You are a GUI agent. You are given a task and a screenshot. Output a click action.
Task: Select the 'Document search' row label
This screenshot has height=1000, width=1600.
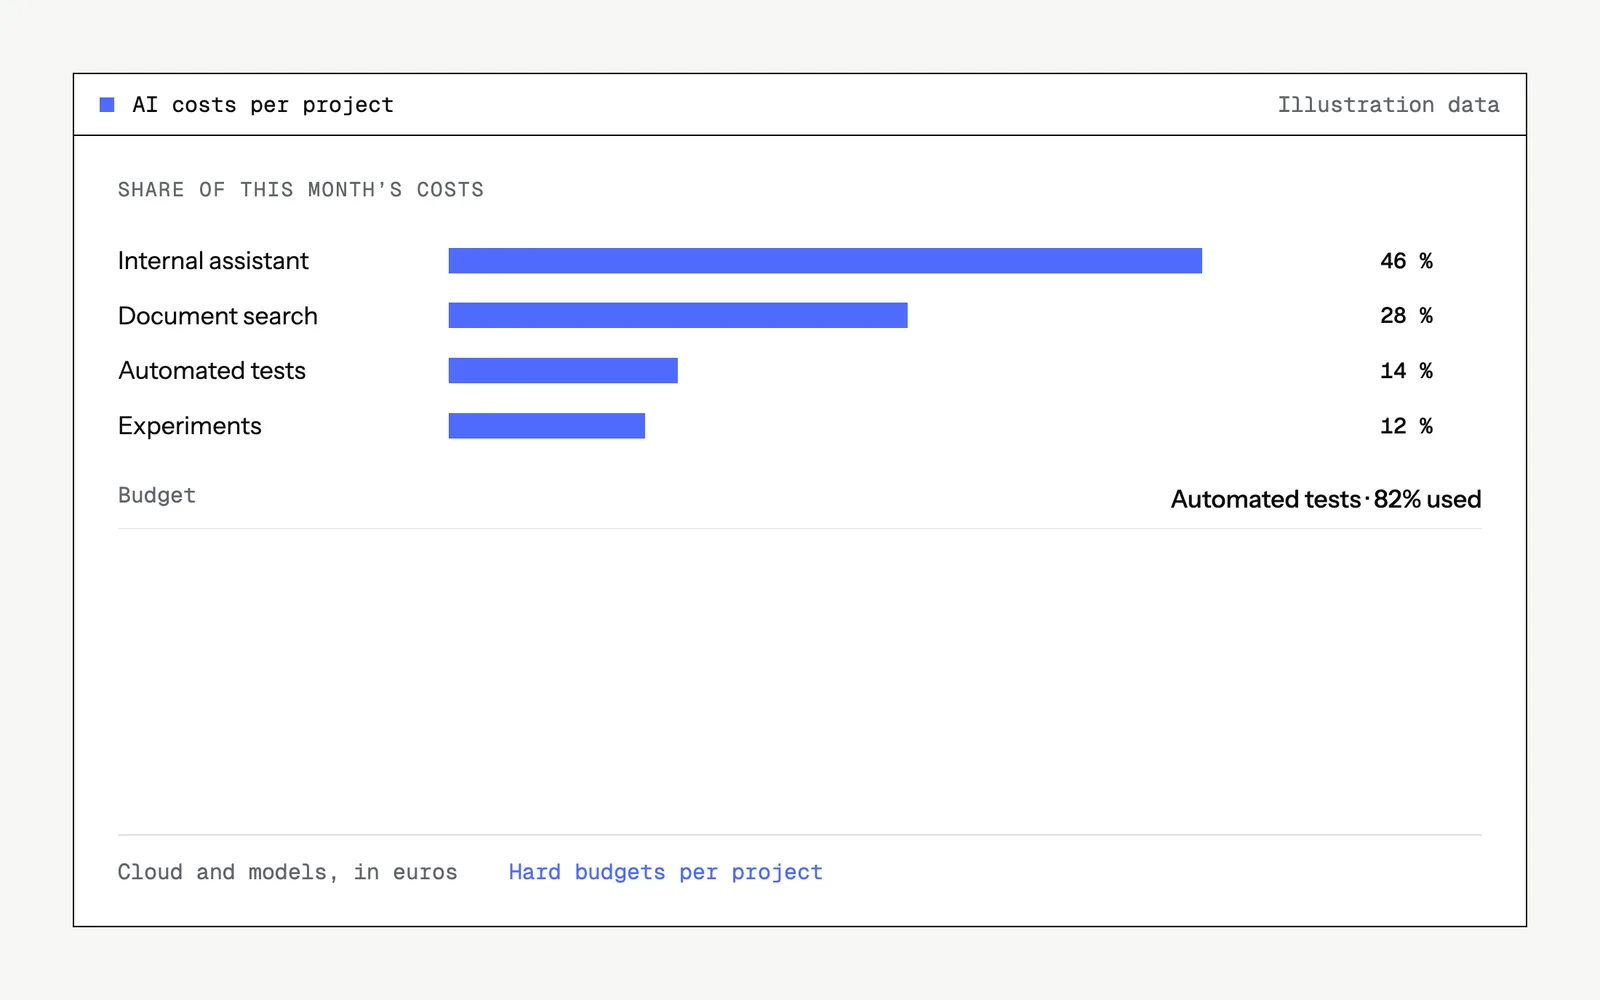(218, 316)
